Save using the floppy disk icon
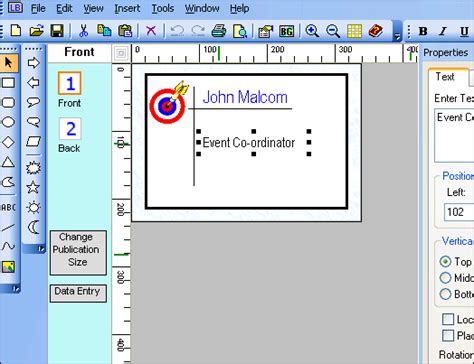Screen dimensions: 474x364 pos(57,31)
